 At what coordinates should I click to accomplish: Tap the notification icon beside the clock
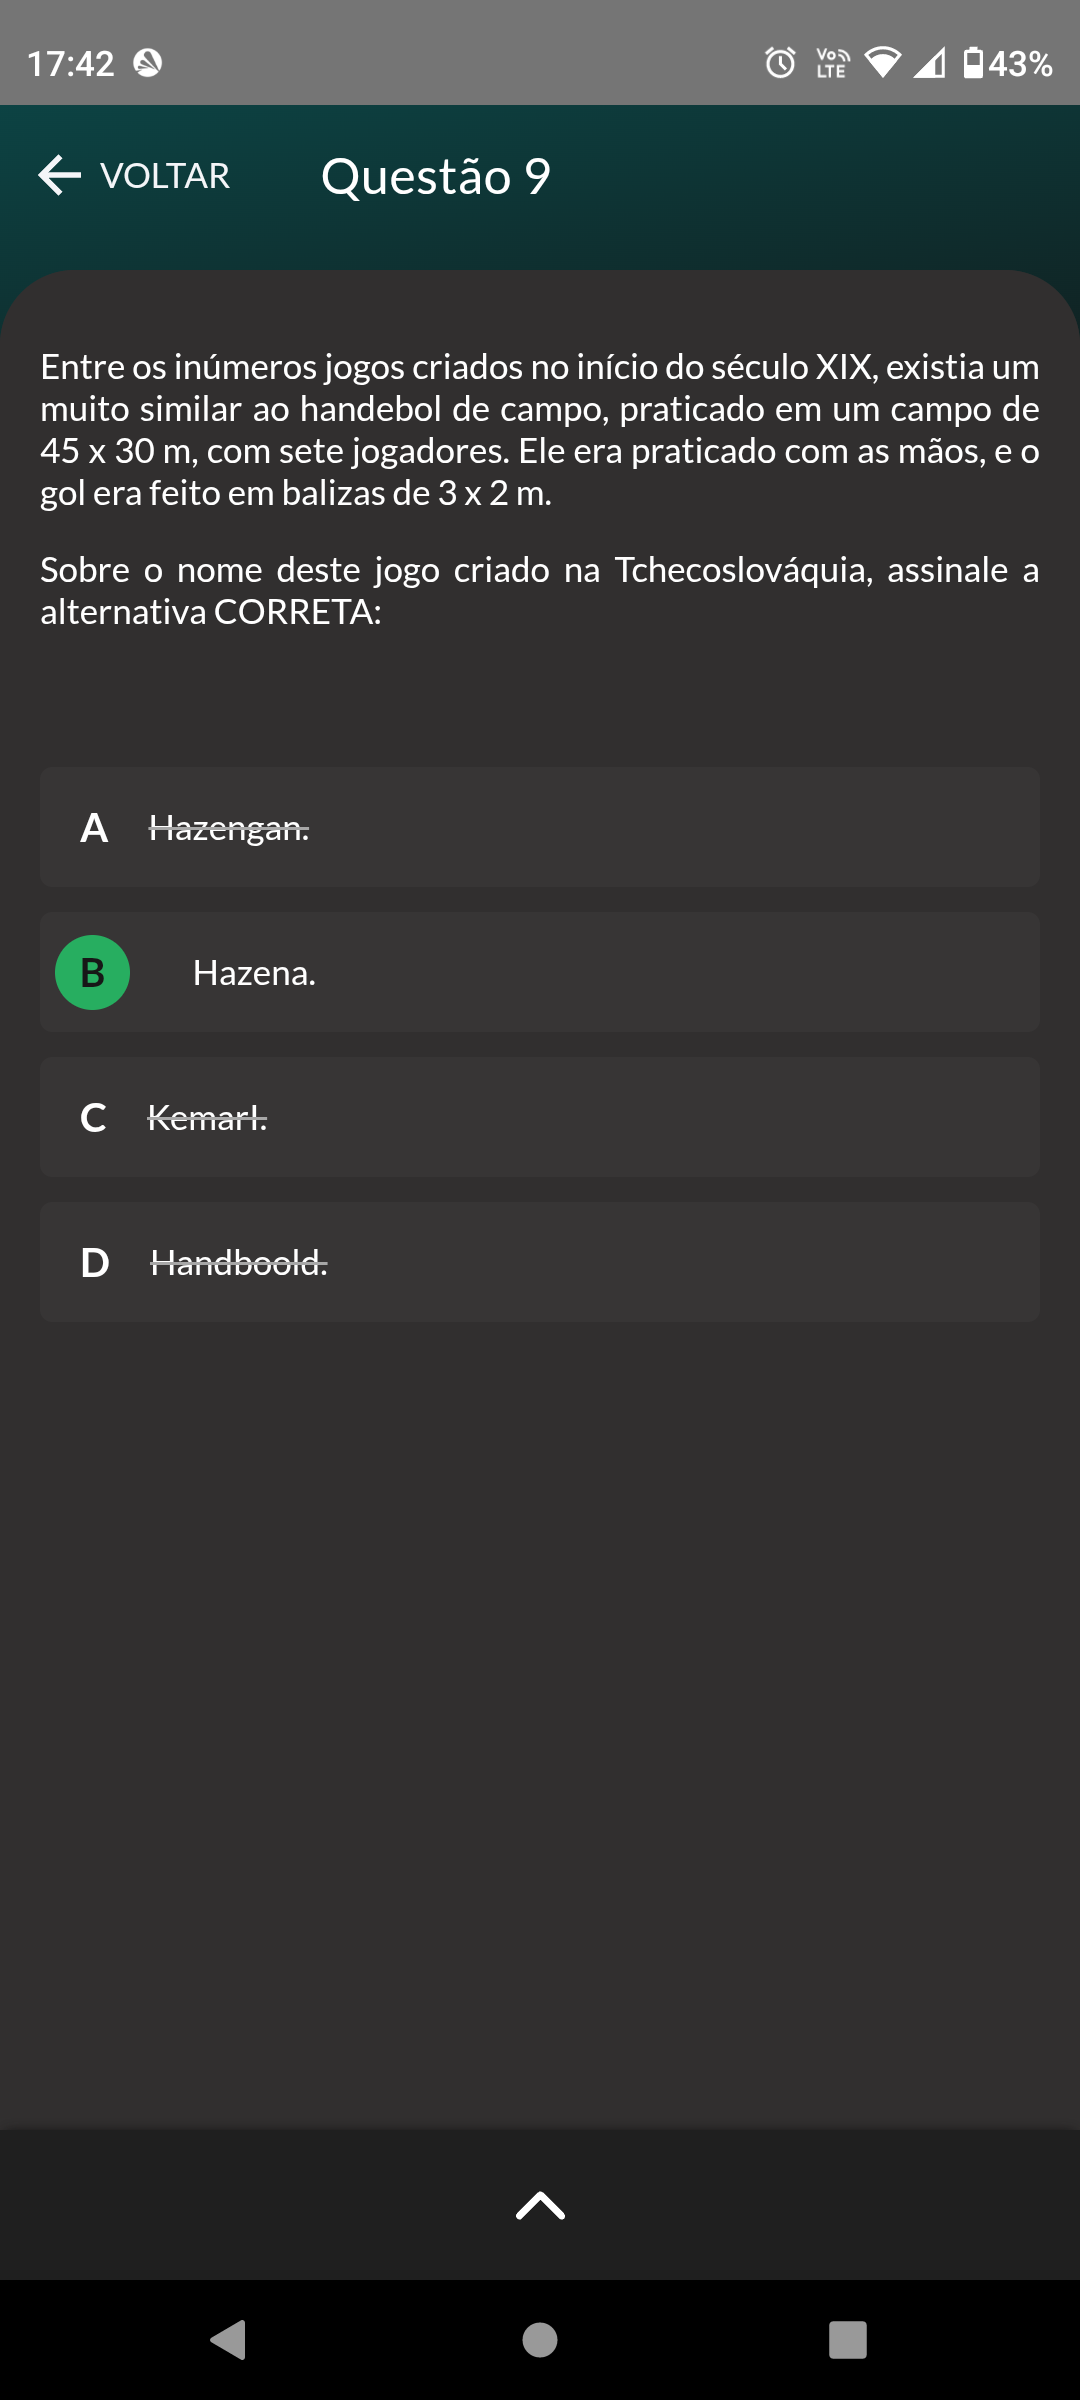tap(148, 63)
